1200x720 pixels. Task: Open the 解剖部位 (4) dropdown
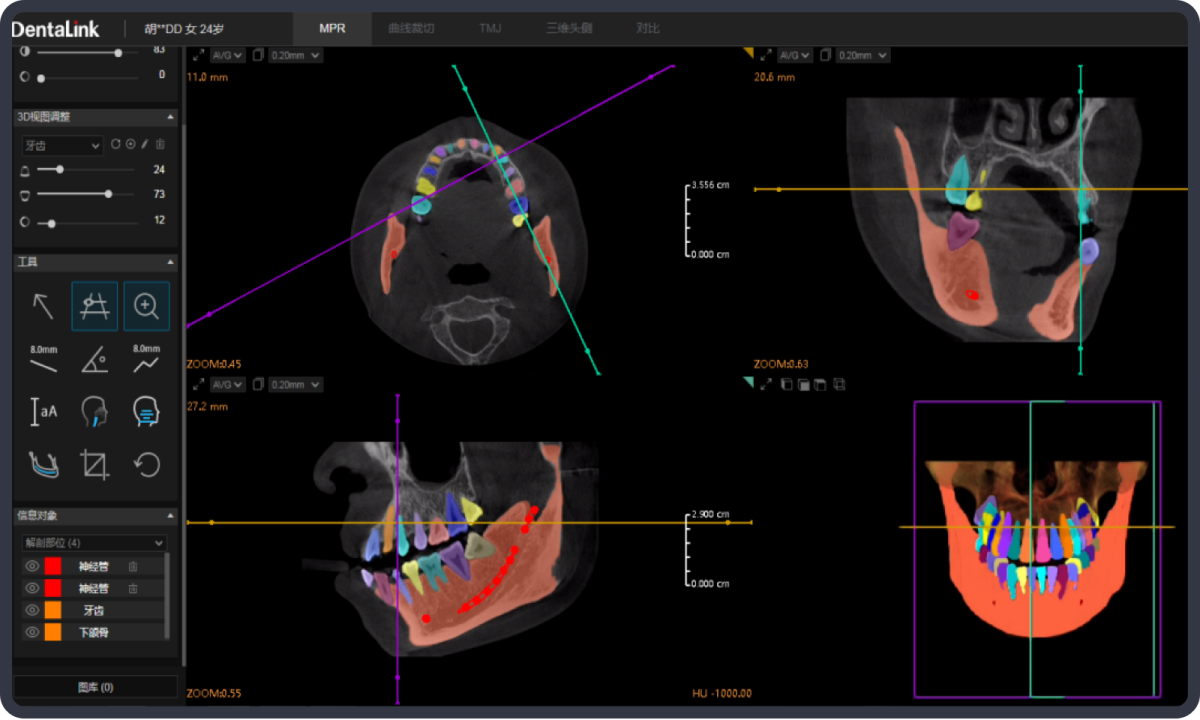pyautogui.click(x=94, y=542)
